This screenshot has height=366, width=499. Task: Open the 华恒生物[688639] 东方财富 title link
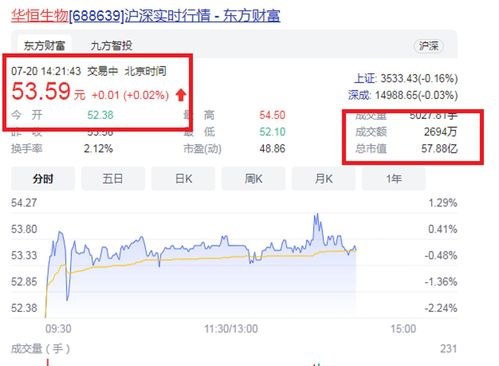tap(146, 16)
